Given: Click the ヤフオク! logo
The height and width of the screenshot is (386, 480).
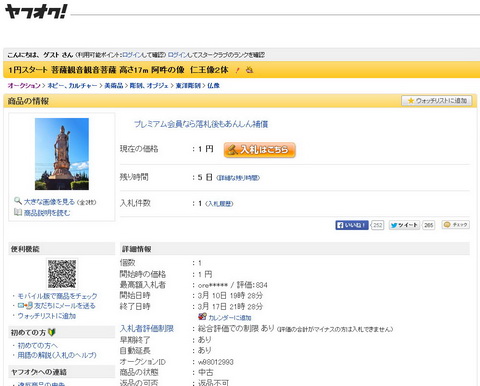Looking at the screenshot, I should coord(36,12).
